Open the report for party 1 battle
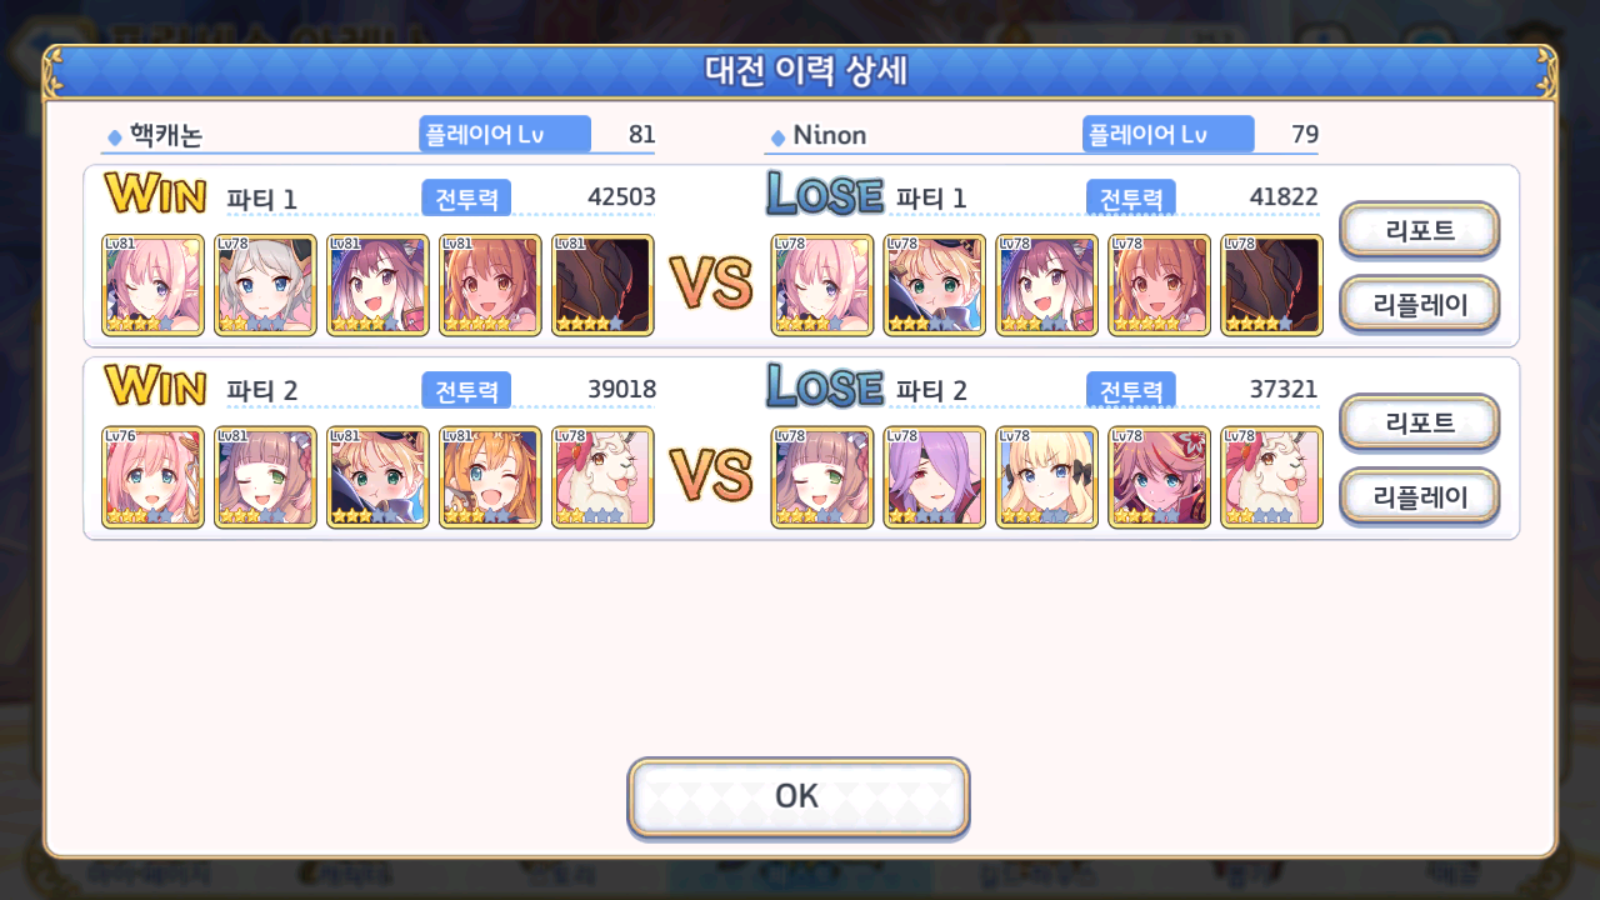The width and height of the screenshot is (1600, 900). (1419, 230)
